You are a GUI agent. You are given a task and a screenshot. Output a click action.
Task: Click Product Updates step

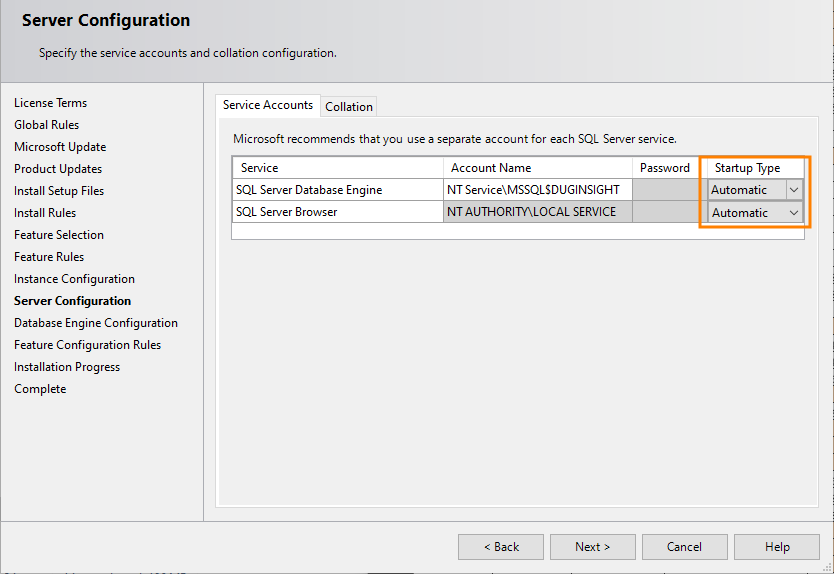(x=58, y=169)
